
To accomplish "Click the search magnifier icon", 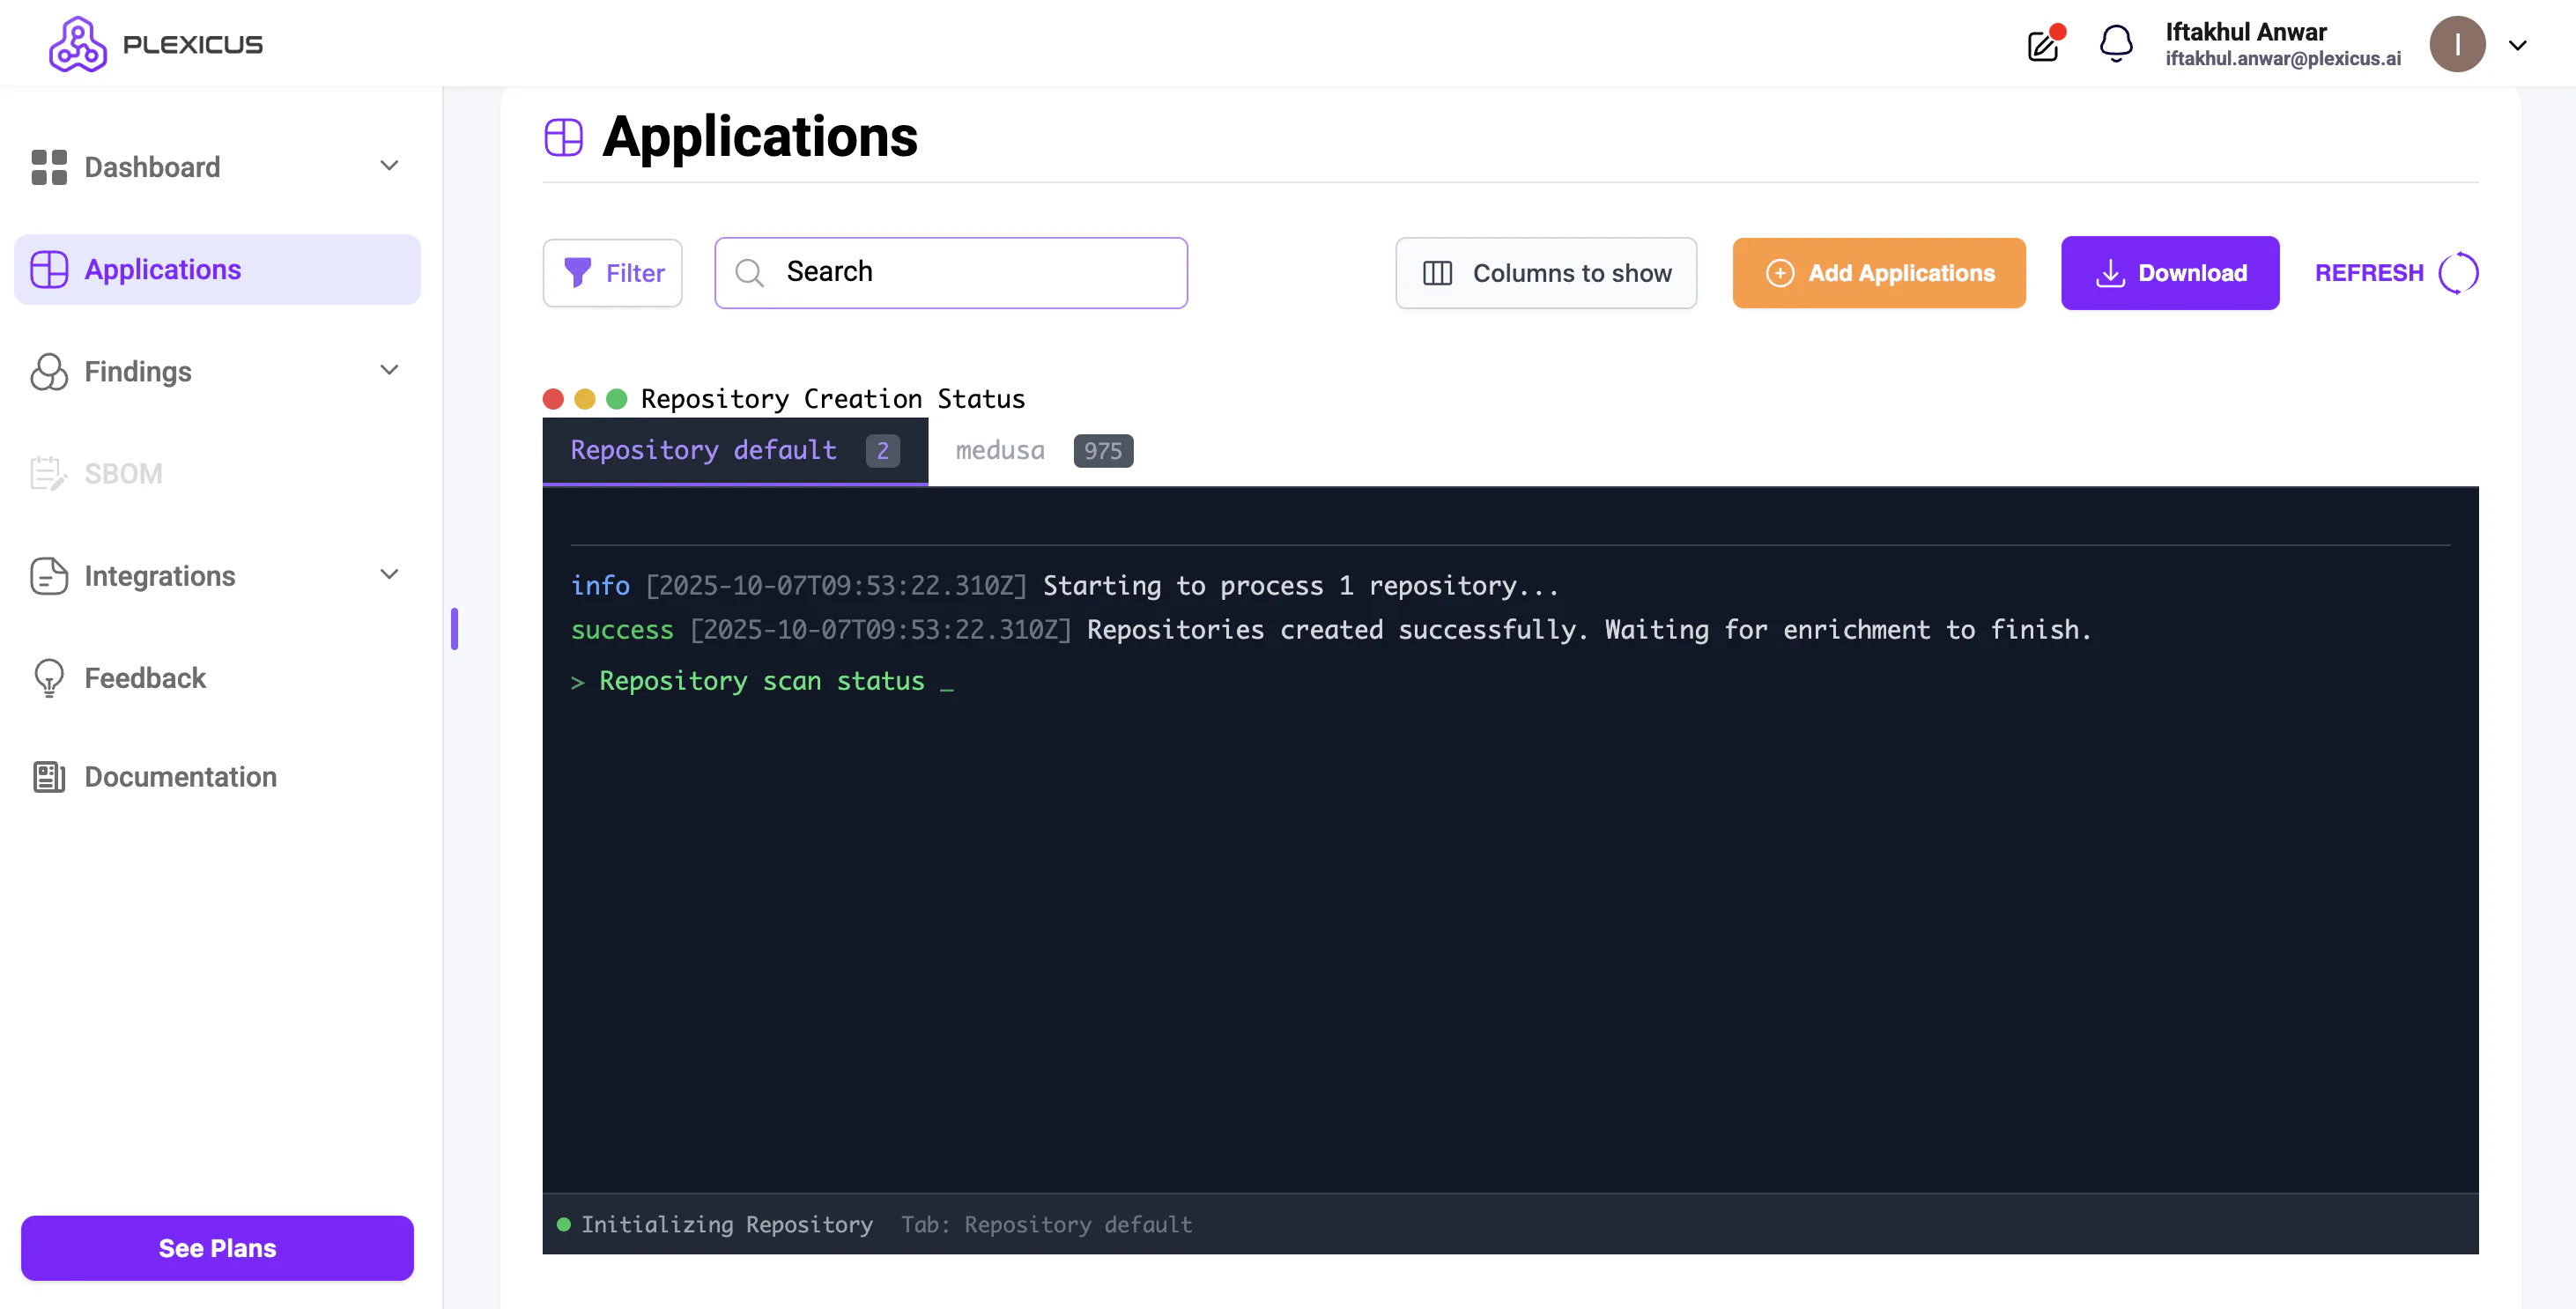I will [749, 273].
